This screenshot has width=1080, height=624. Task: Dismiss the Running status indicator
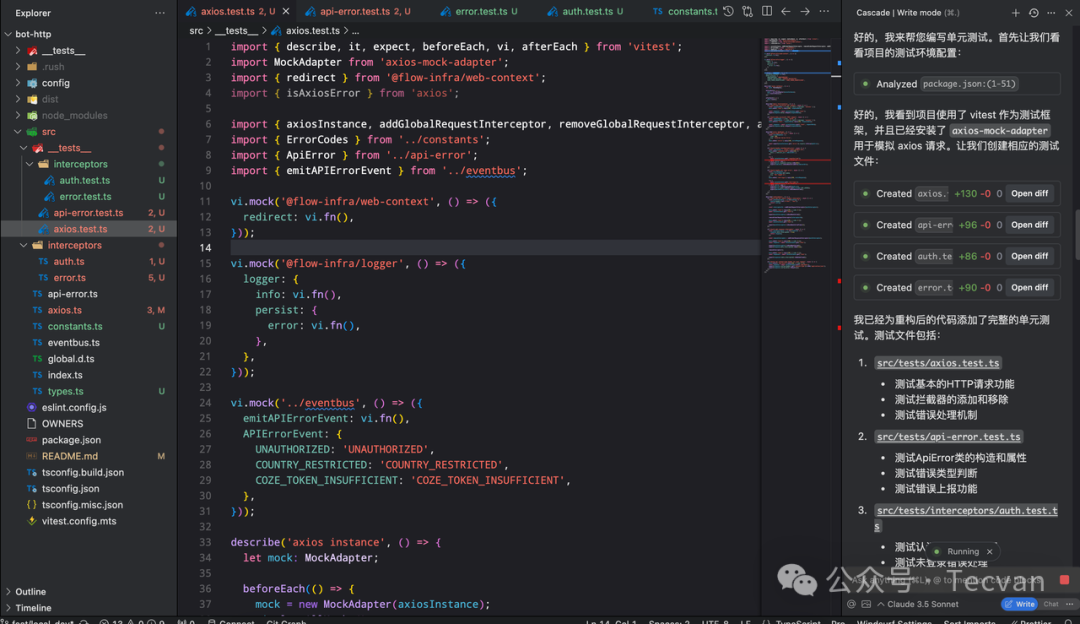(989, 551)
